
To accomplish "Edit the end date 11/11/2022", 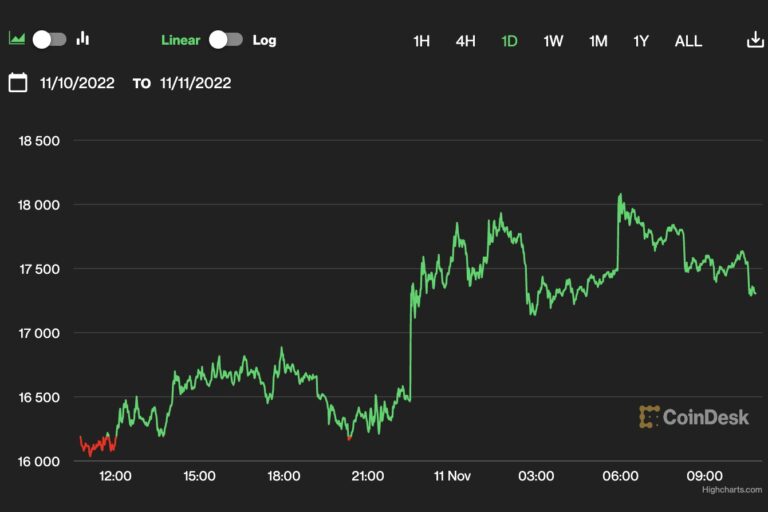I will (195, 83).
